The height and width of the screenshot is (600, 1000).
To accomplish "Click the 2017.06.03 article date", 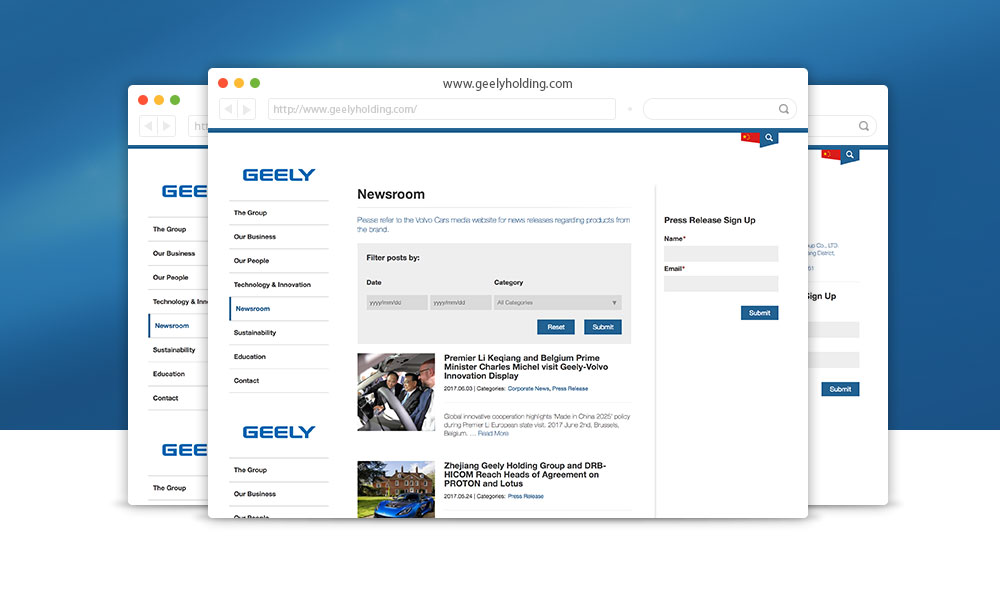I will 458,388.
